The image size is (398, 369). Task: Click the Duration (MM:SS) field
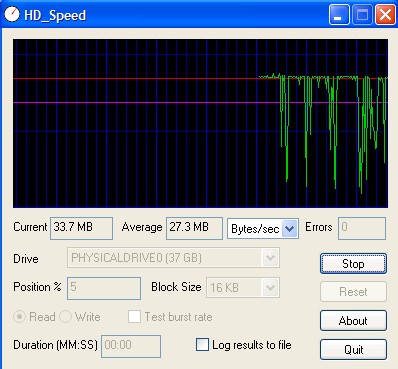(131, 346)
